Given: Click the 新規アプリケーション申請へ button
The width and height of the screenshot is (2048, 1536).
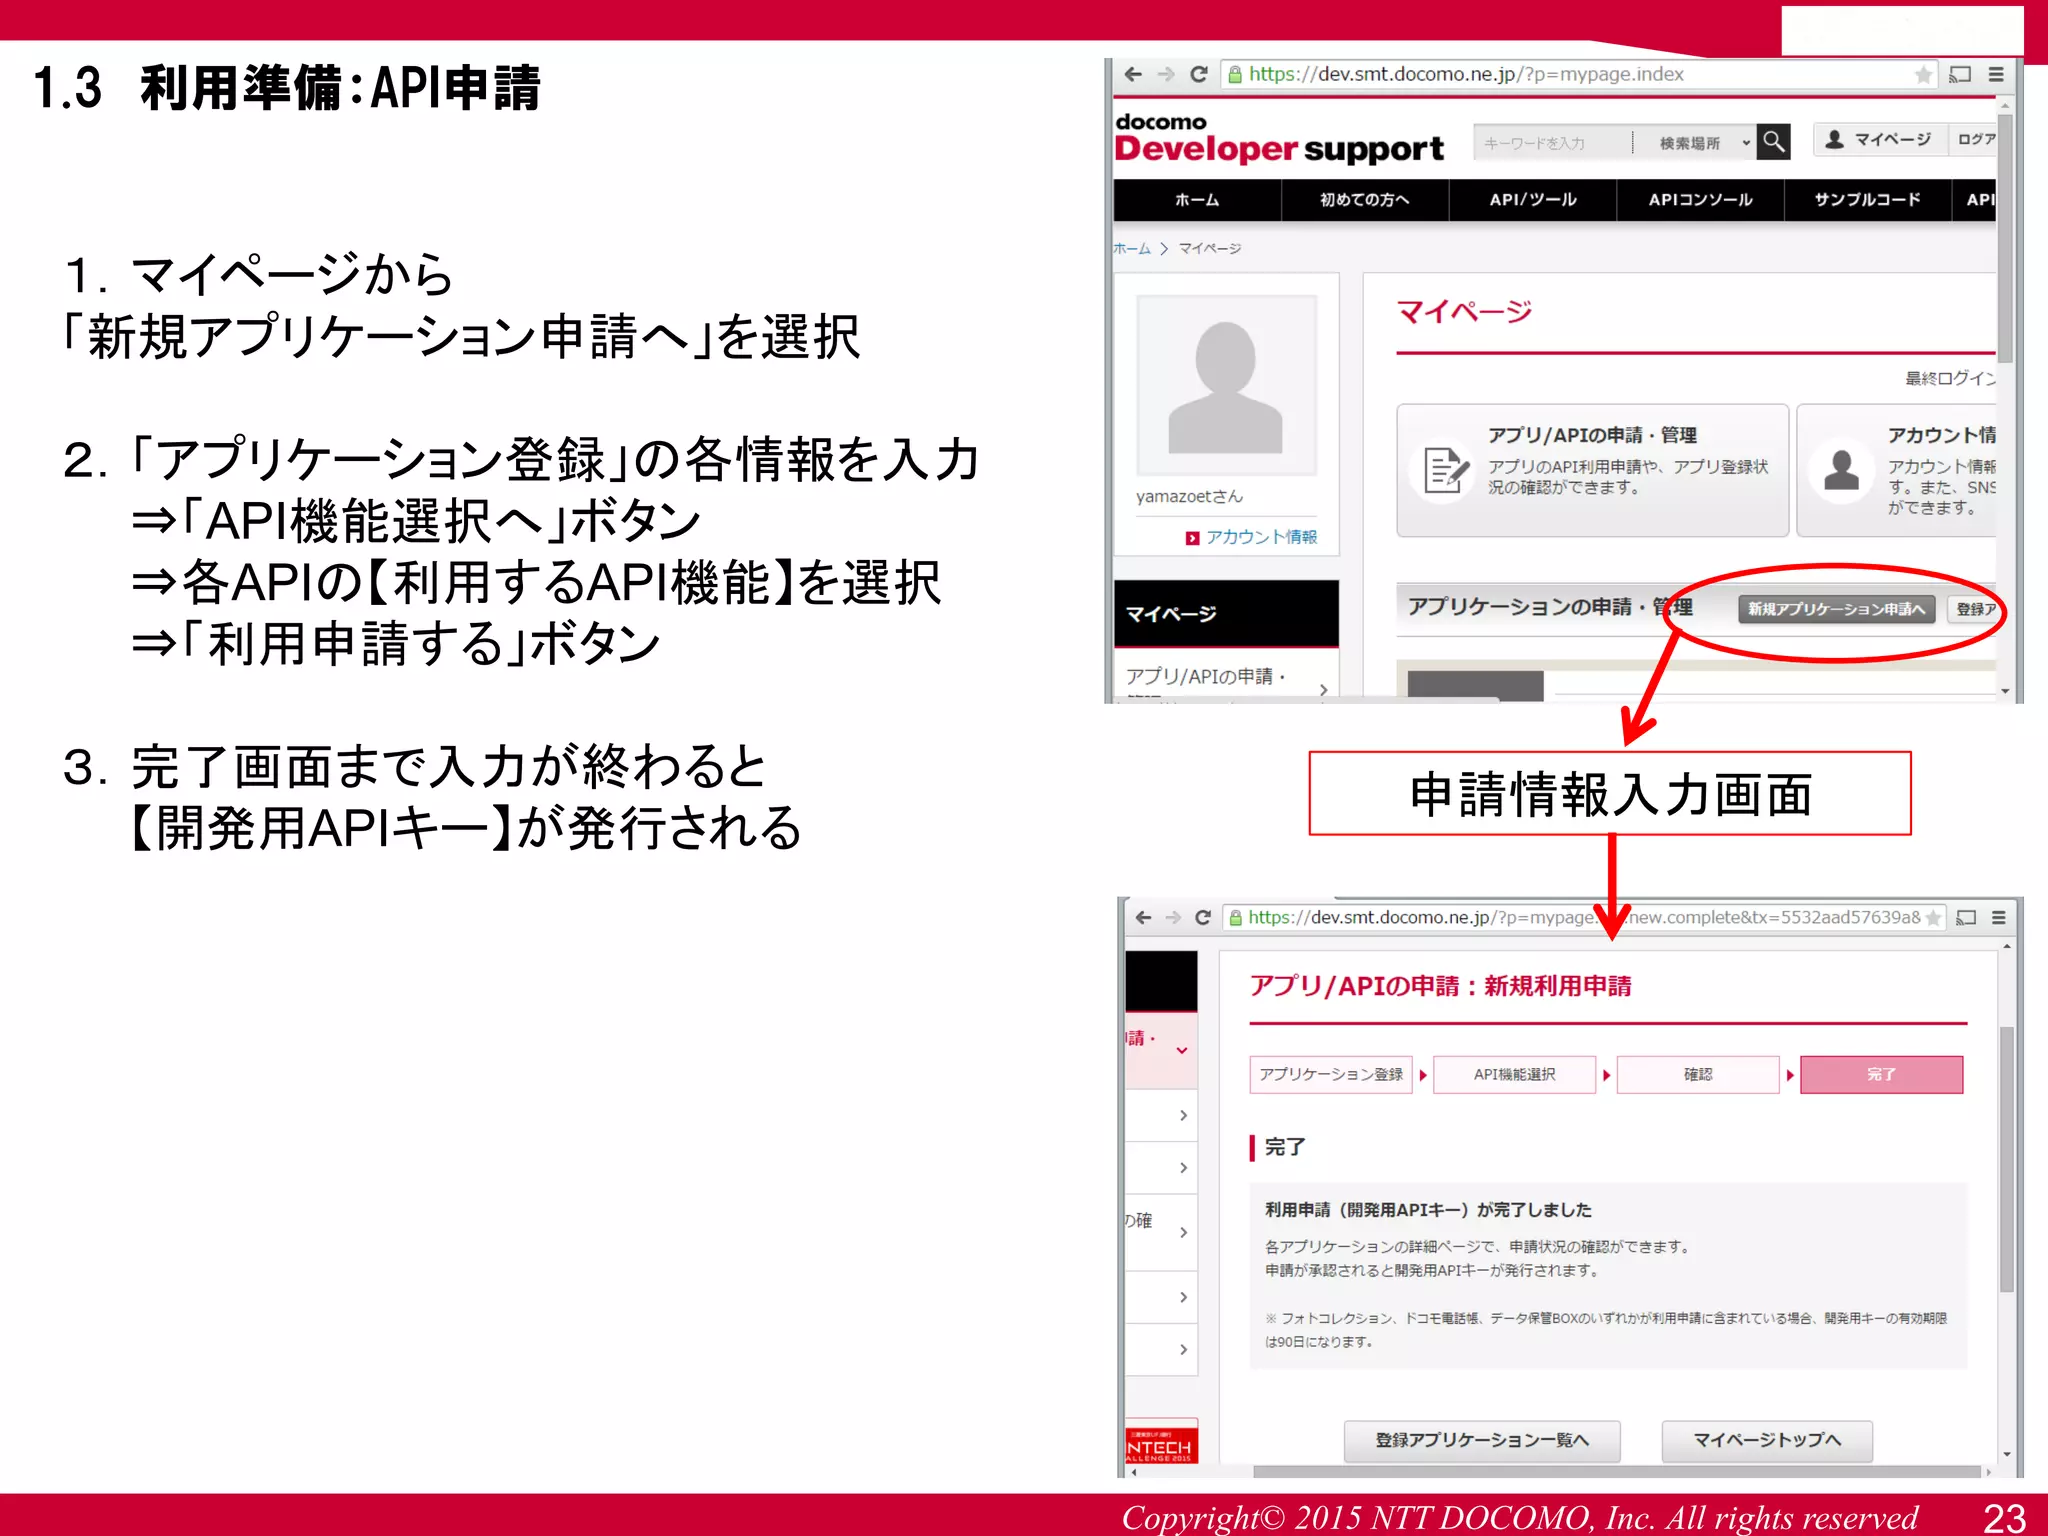Looking at the screenshot, I should tap(1836, 609).
